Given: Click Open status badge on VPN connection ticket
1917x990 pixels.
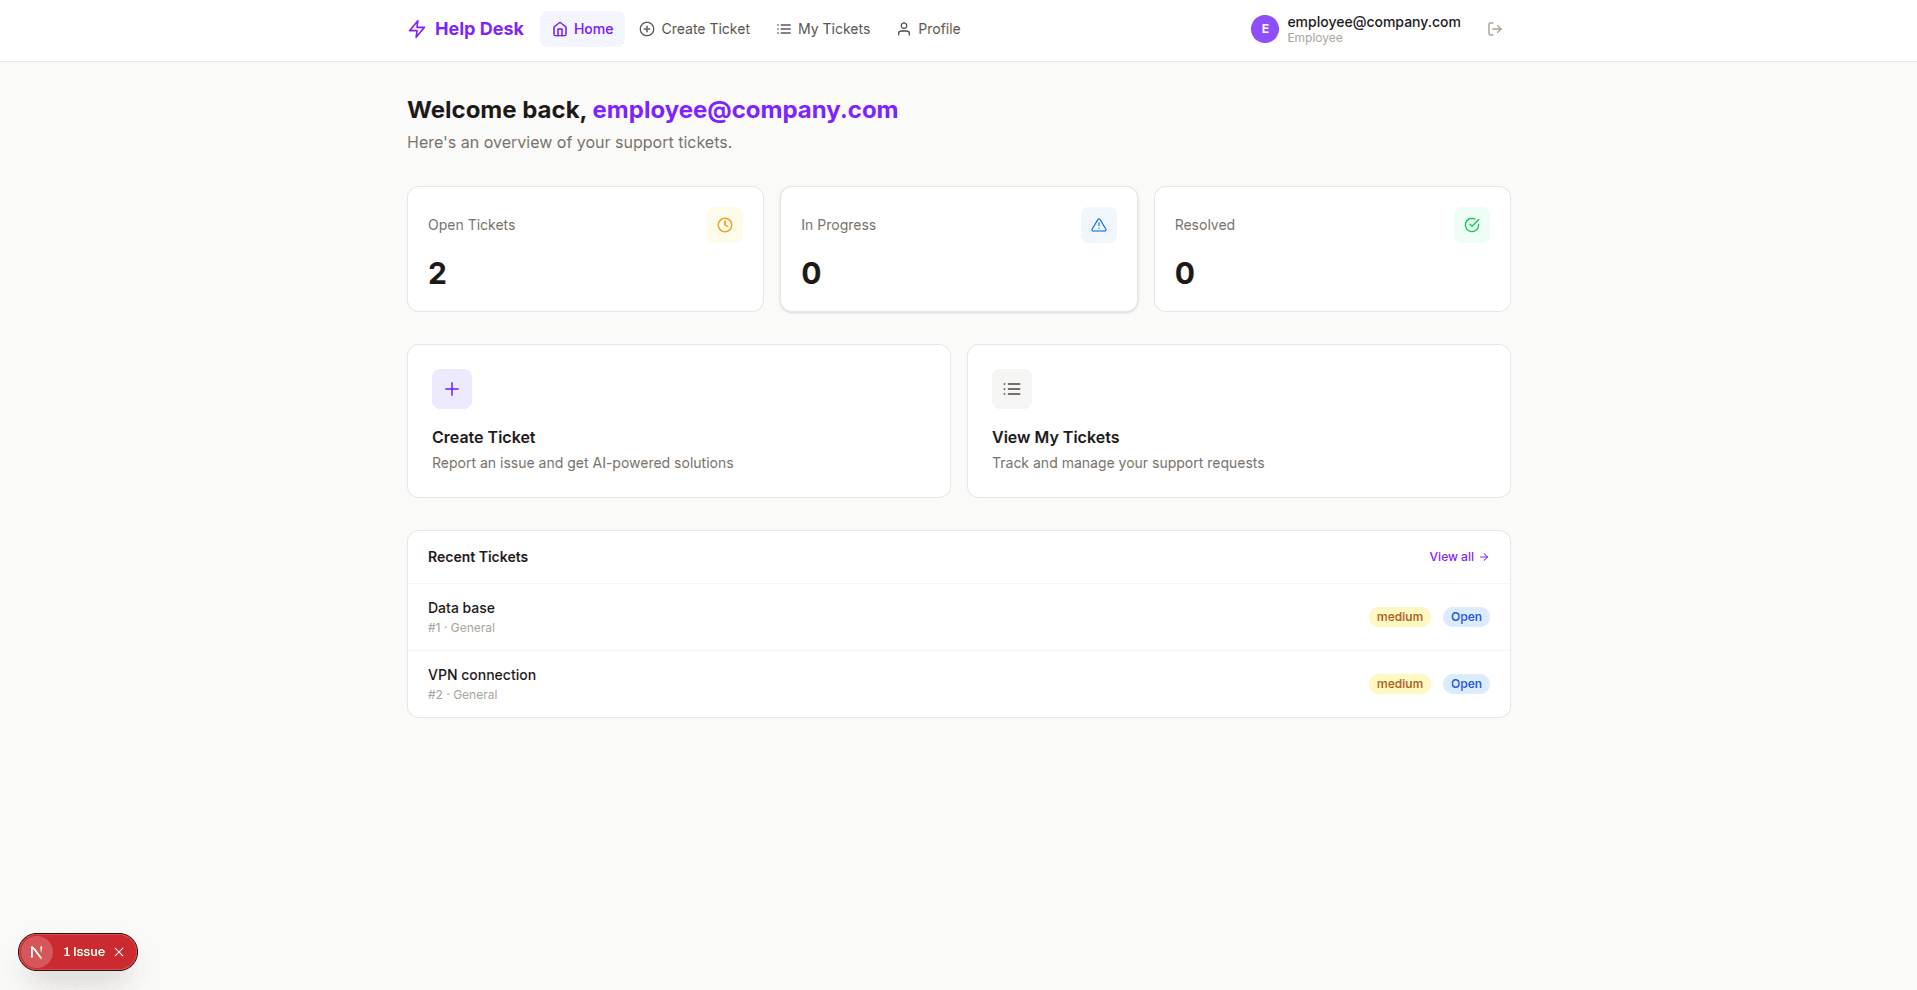Looking at the screenshot, I should pos(1466,684).
